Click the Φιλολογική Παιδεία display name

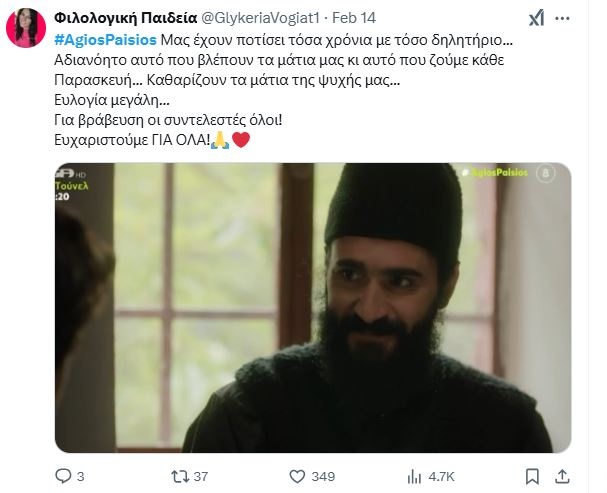126,18
